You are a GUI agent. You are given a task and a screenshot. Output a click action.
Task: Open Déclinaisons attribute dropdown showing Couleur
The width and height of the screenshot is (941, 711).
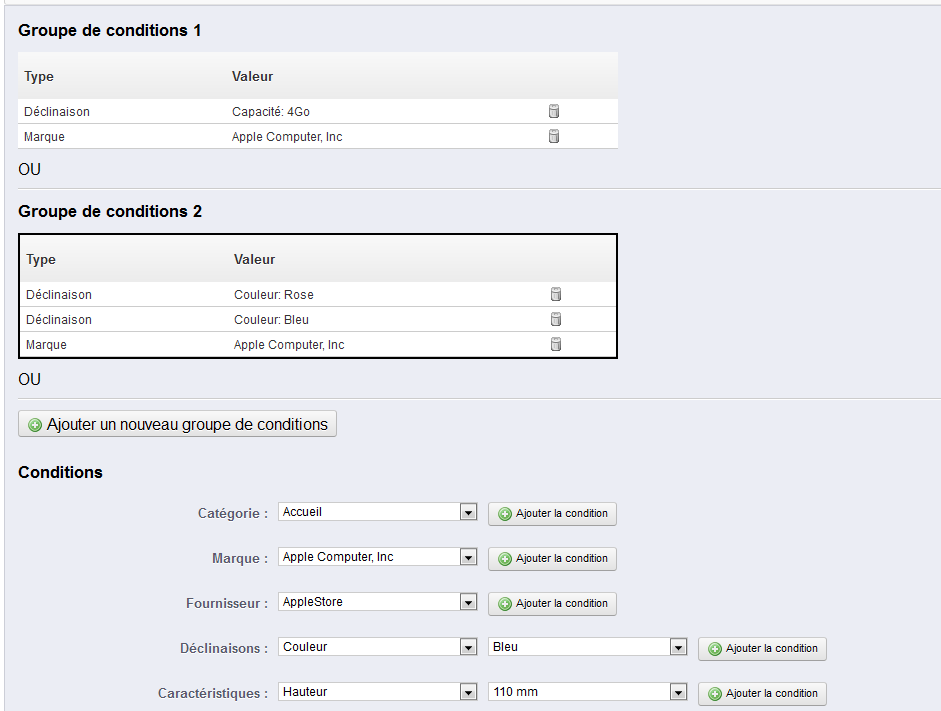[377, 647]
